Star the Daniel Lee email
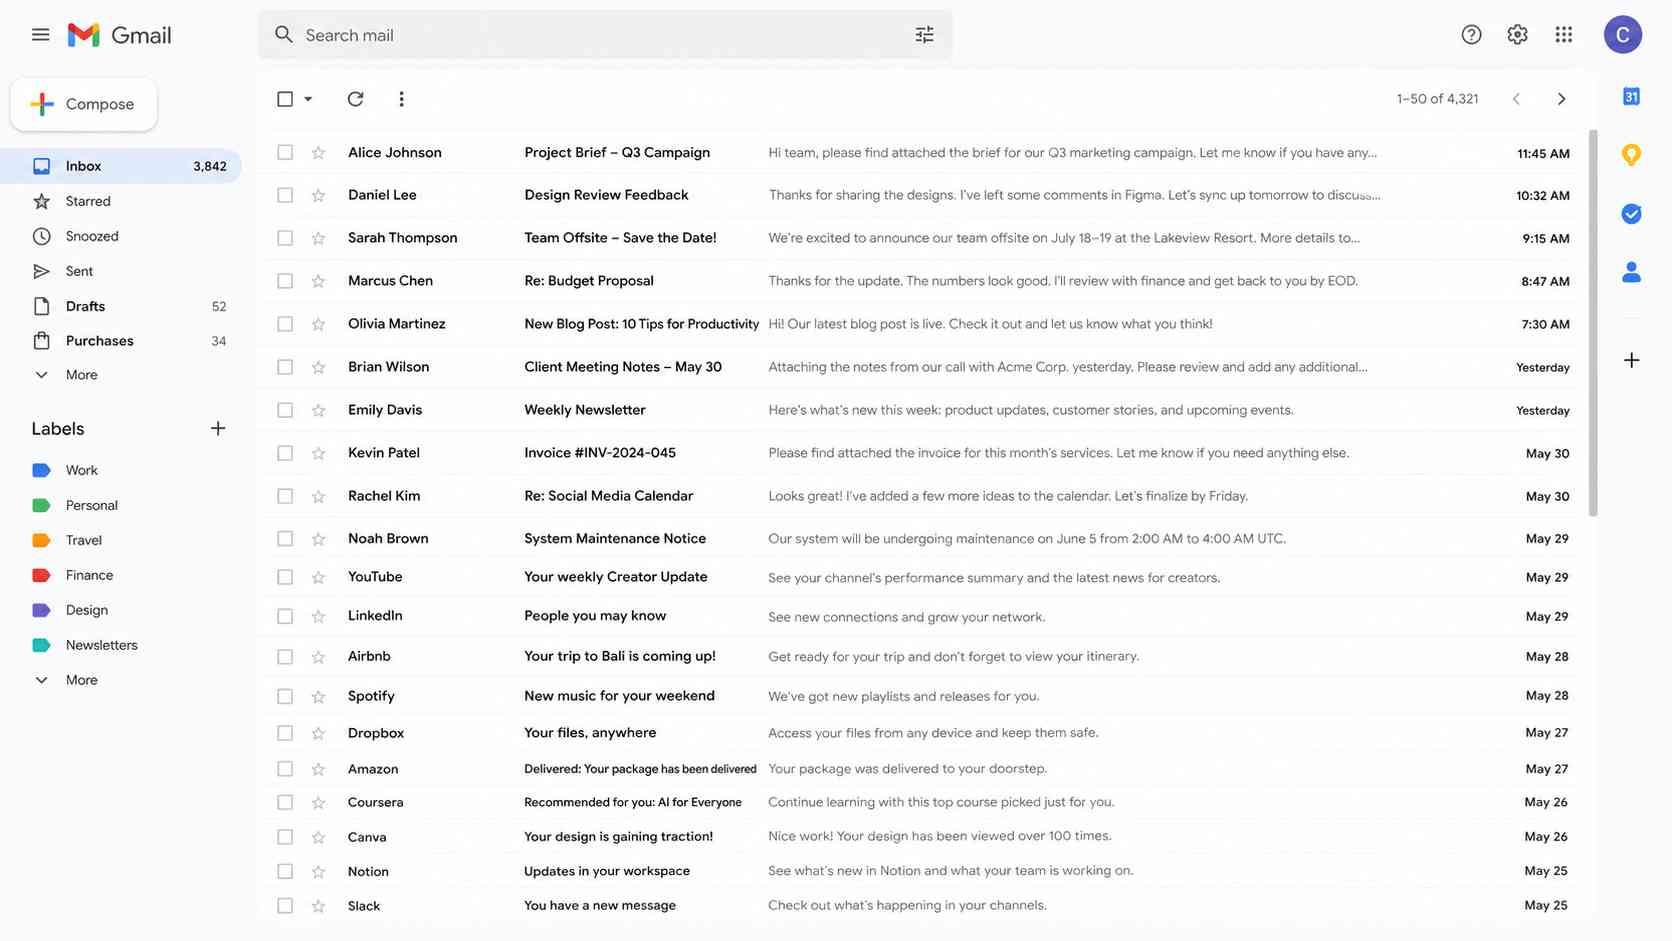This screenshot has height=941, width=1672. pyautogui.click(x=318, y=195)
